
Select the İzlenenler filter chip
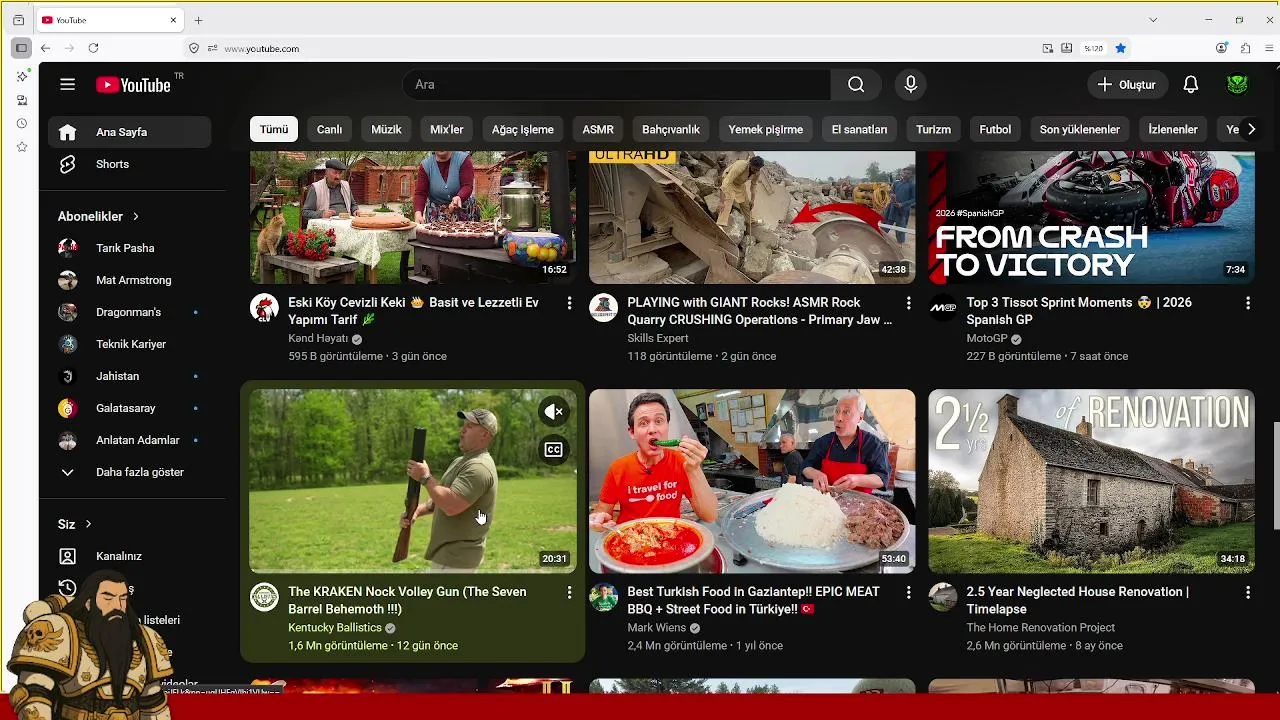pyautogui.click(x=1173, y=129)
